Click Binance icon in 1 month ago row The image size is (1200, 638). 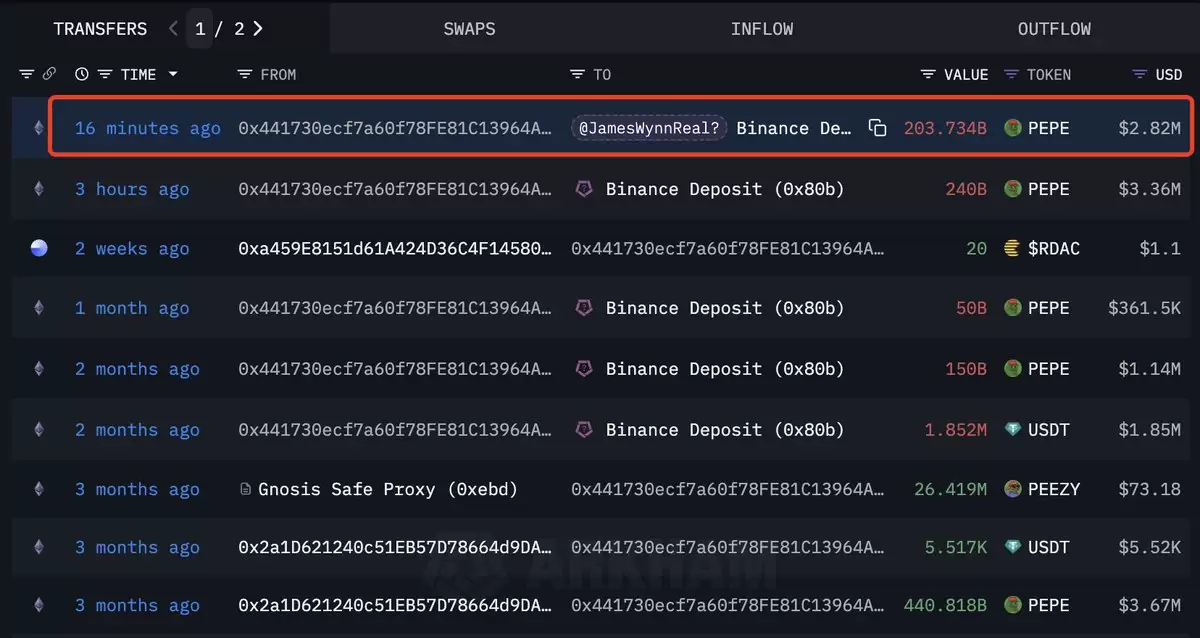click(584, 308)
